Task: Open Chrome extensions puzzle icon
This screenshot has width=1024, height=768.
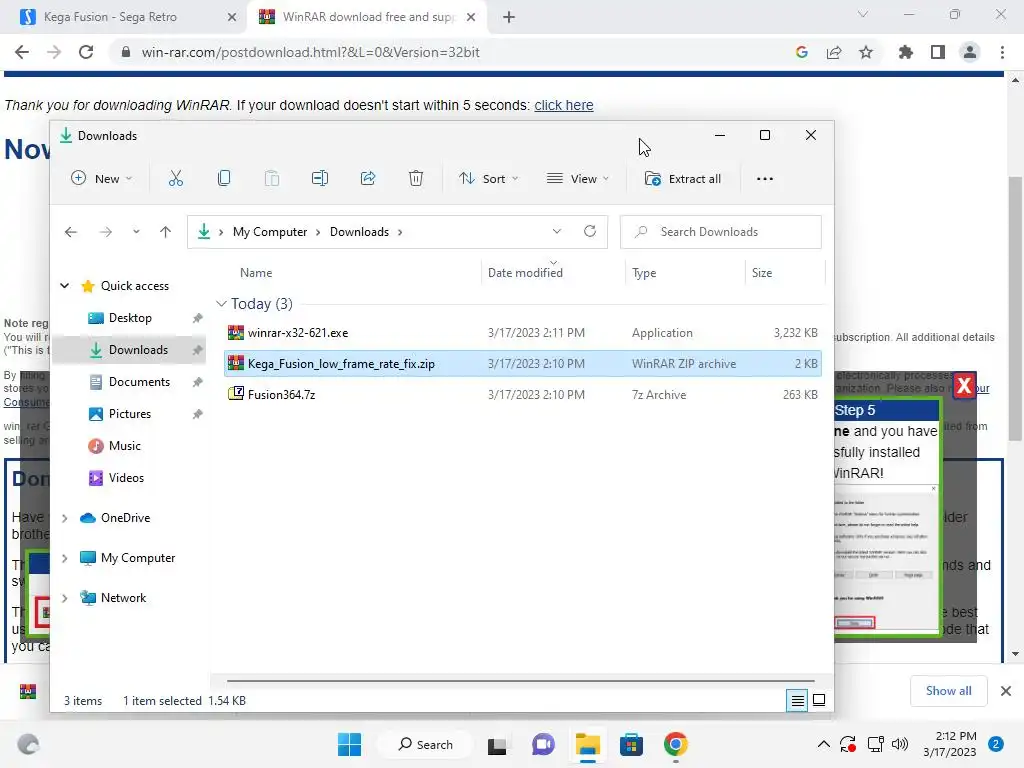Action: pyautogui.click(x=905, y=52)
